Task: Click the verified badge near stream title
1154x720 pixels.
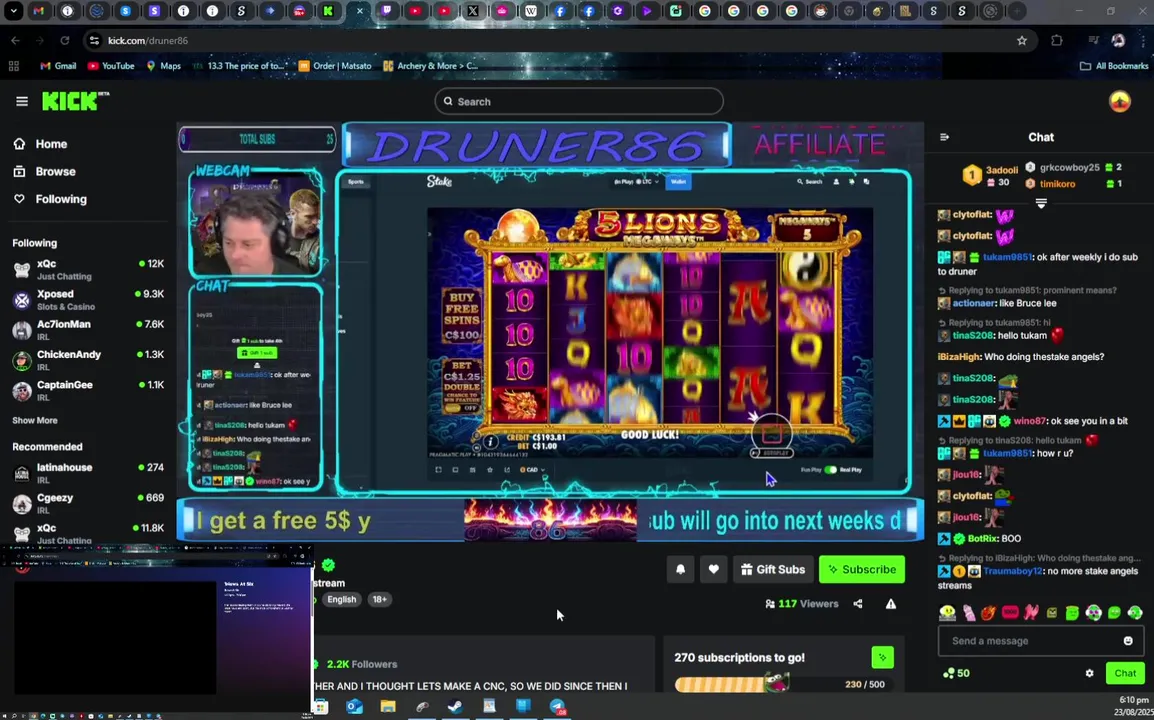Action: coord(328,565)
